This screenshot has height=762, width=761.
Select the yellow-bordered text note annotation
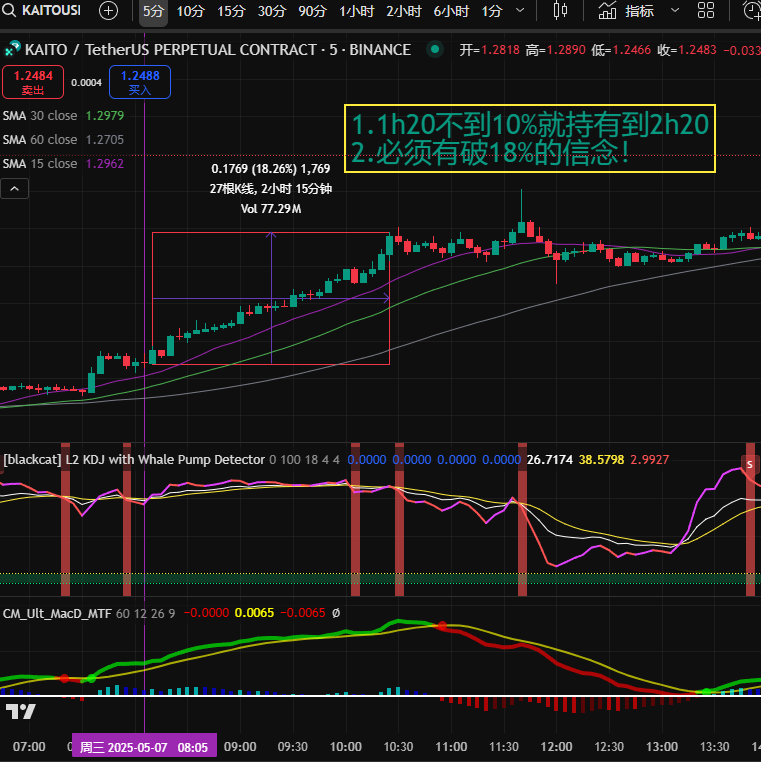tap(530, 139)
